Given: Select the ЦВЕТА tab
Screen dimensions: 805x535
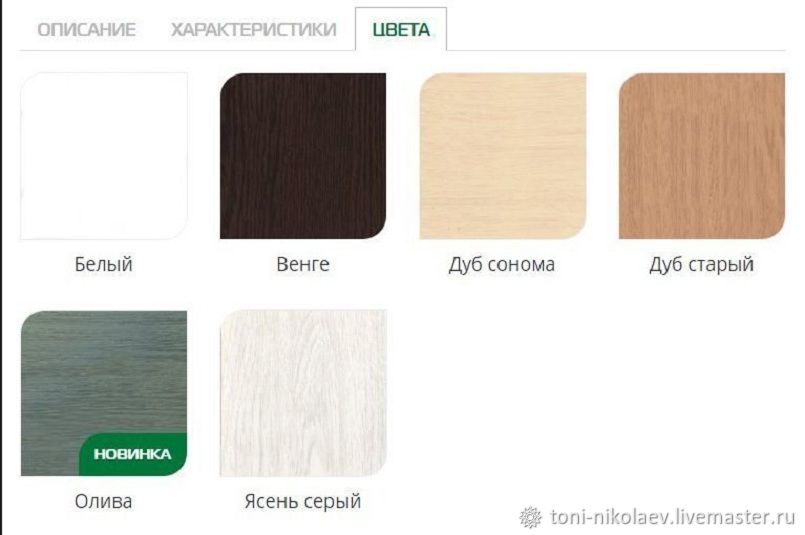Looking at the screenshot, I should (x=401, y=29).
